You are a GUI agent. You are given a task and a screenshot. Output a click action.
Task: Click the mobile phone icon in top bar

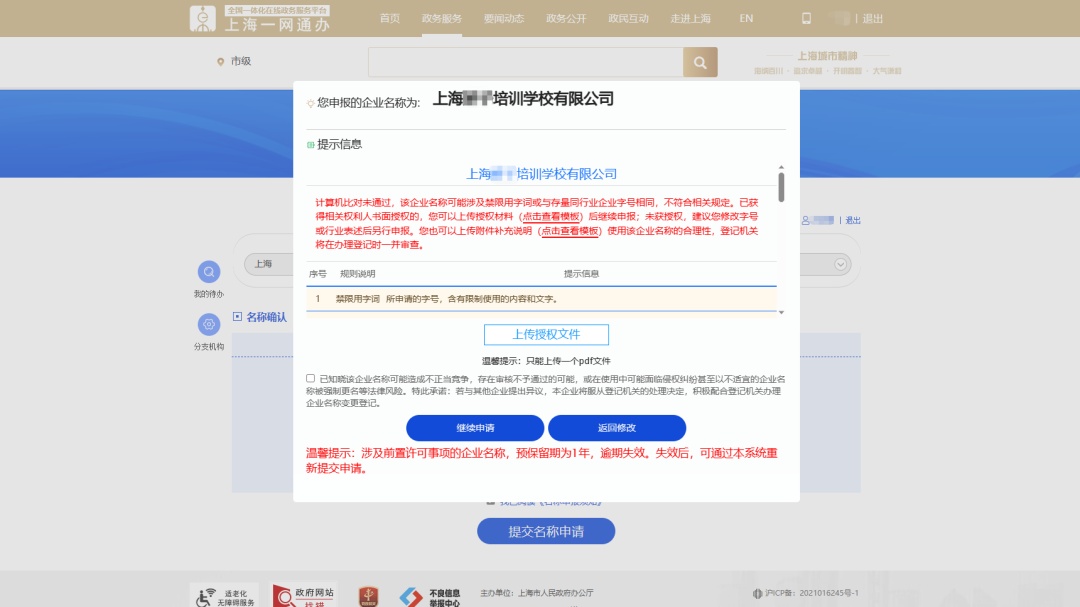(x=806, y=18)
